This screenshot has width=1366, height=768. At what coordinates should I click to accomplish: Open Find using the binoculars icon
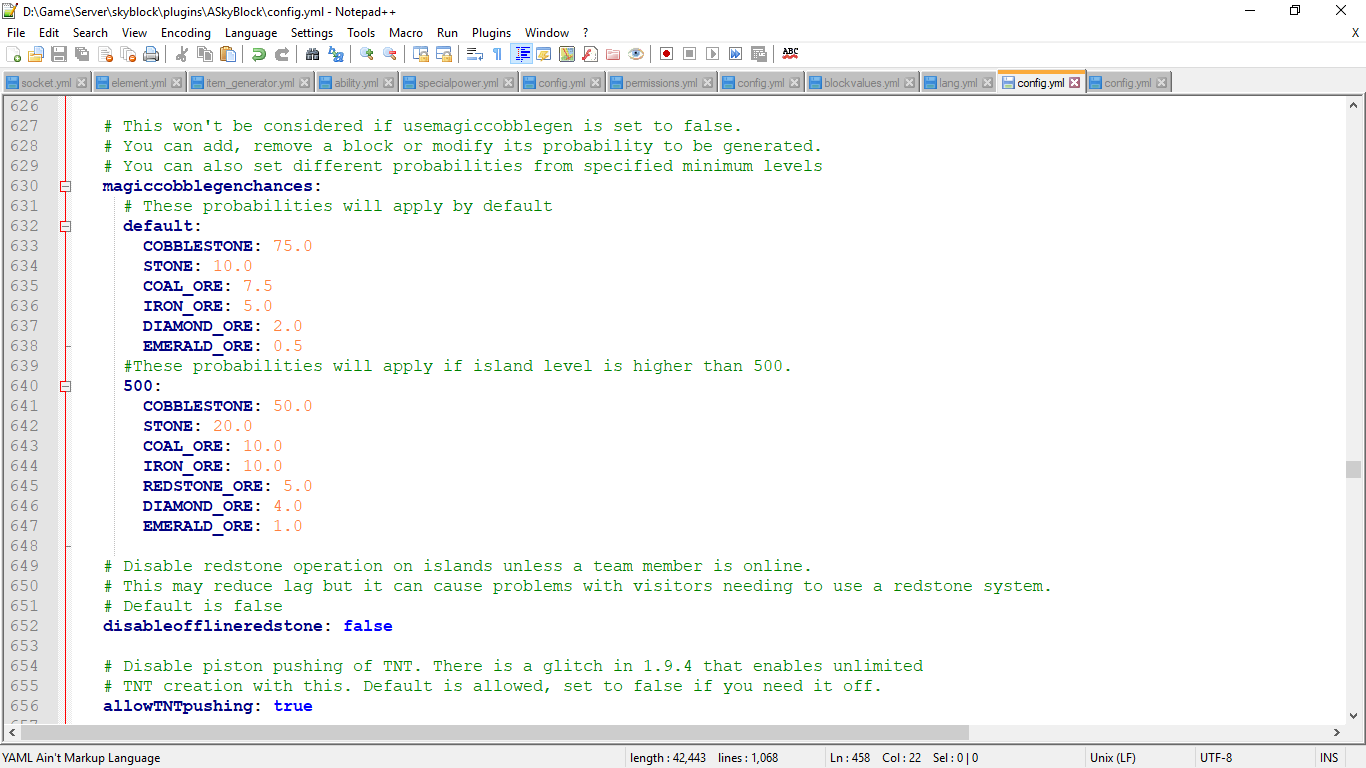(312, 54)
